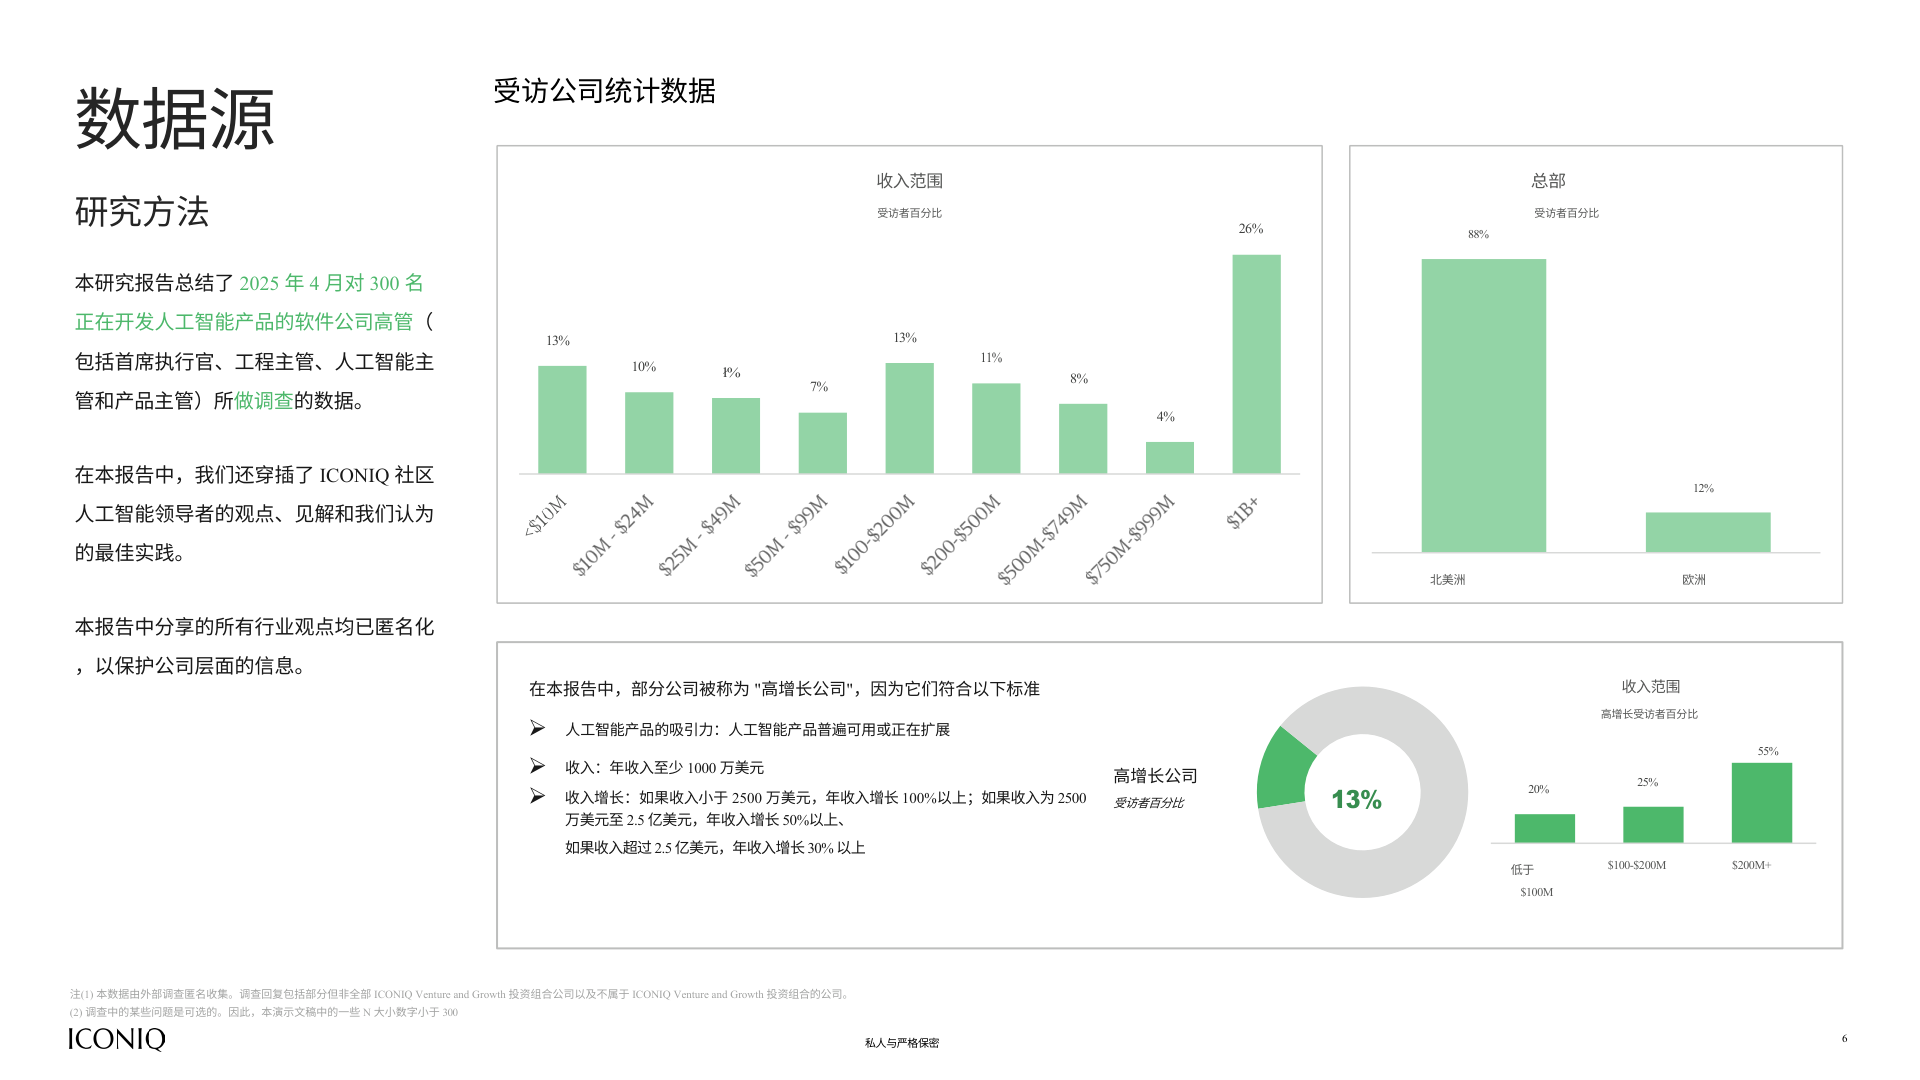
Task: Click the 高增长受访者百分比 subtitle
Action: point(1649,714)
